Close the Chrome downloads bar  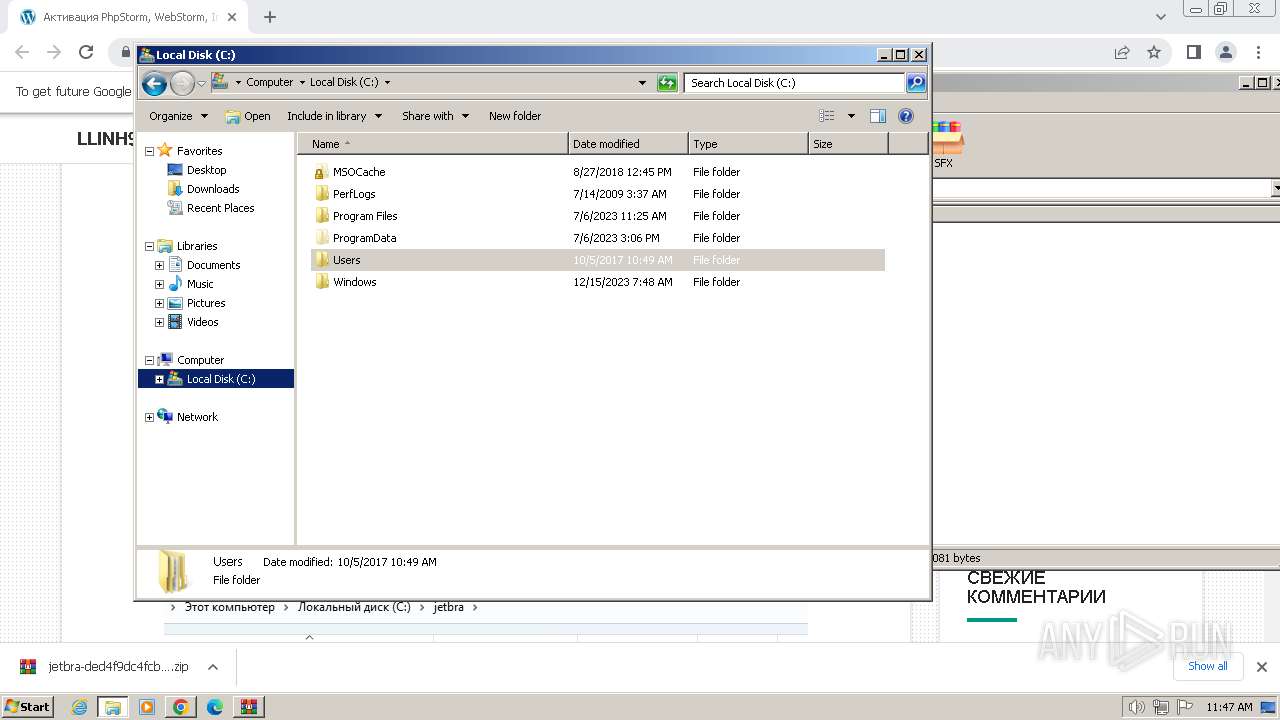pos(1262,667)
